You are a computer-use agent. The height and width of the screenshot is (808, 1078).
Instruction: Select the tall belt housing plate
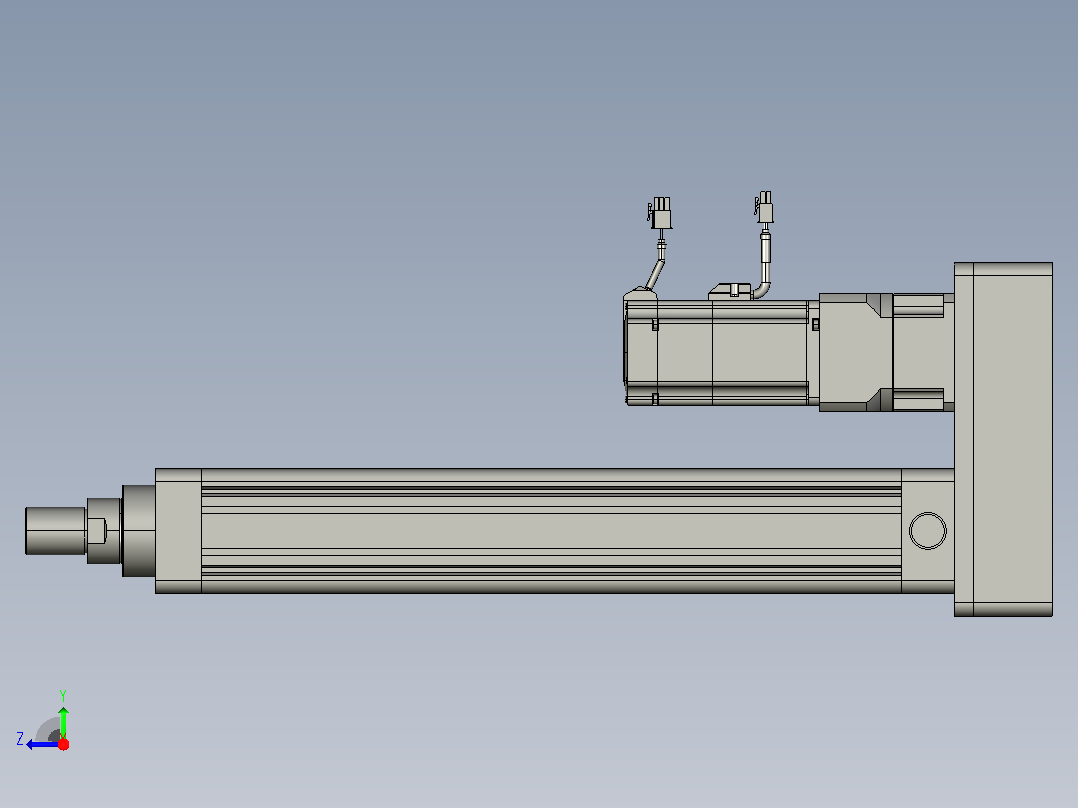coord(1003,439)
